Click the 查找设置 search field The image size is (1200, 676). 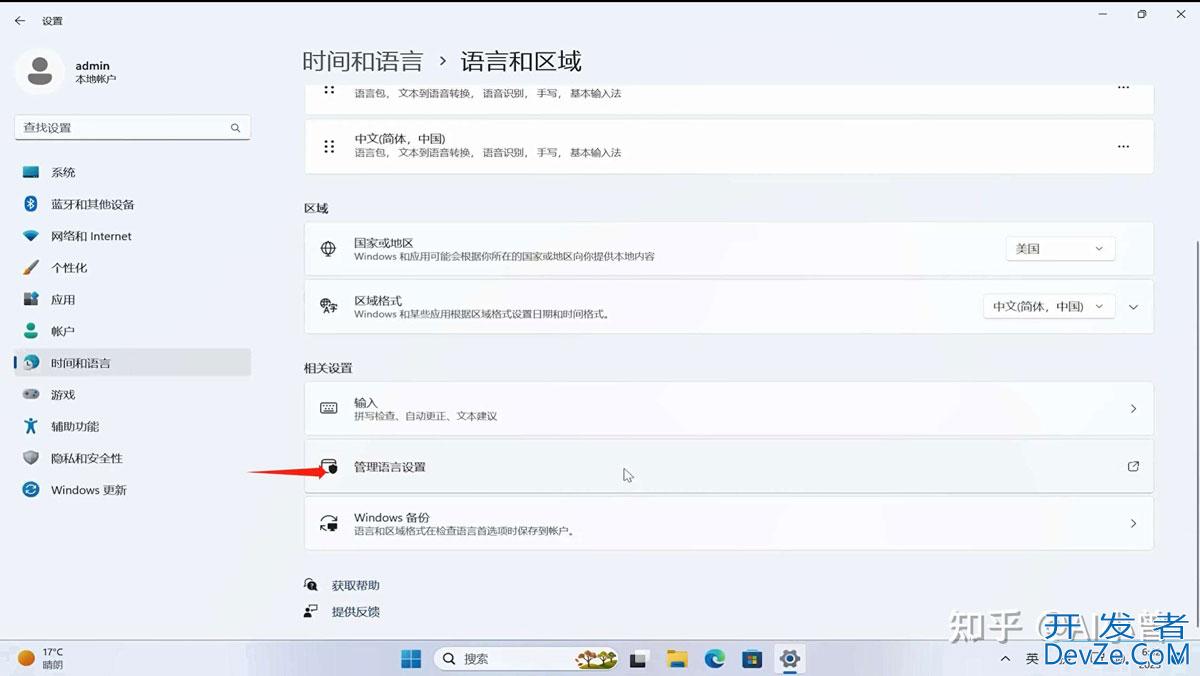132,128
